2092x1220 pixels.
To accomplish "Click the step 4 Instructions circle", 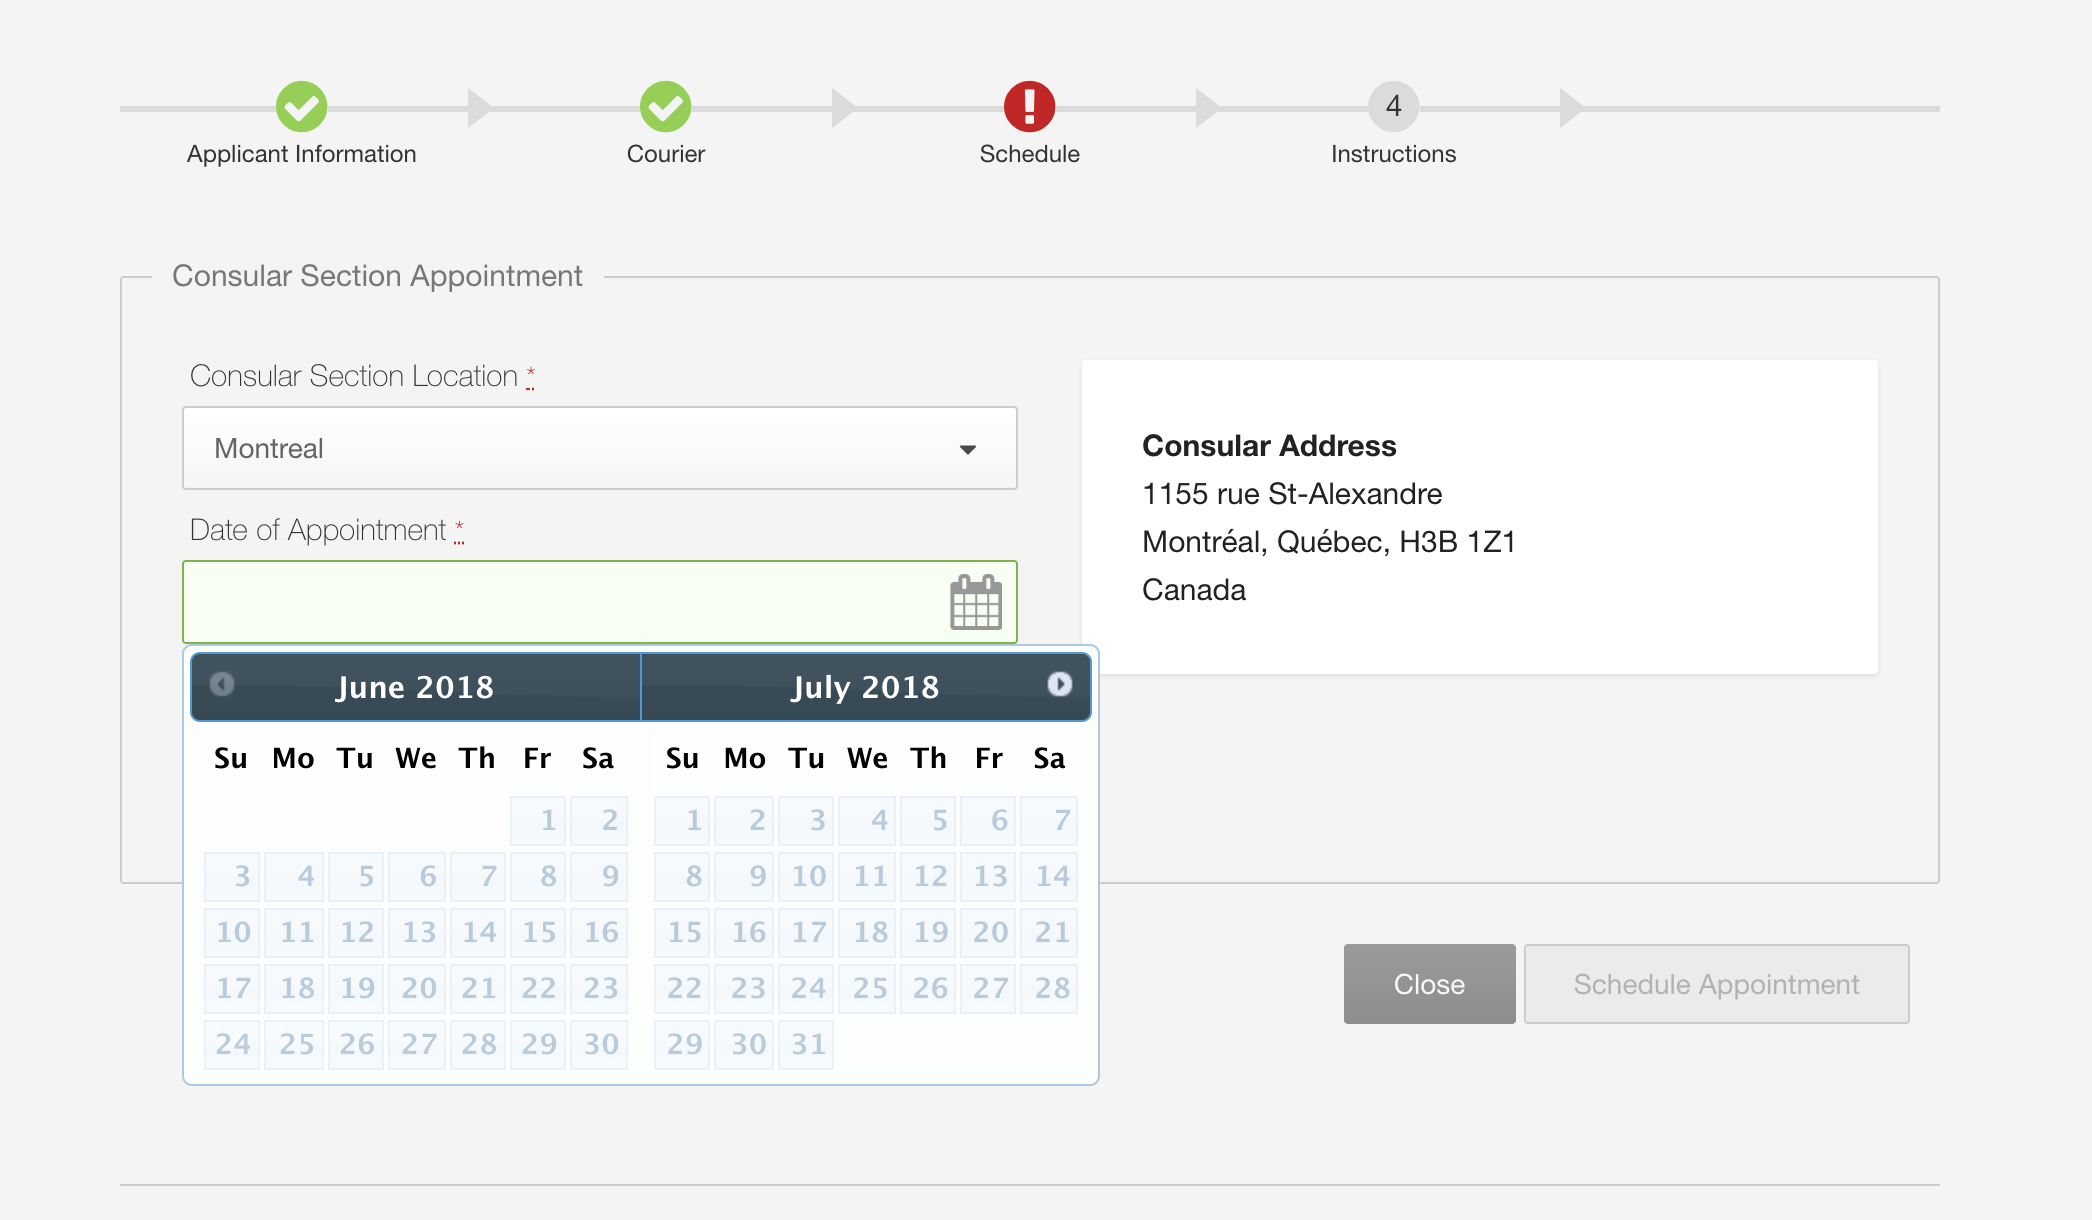I will 1394,106.
